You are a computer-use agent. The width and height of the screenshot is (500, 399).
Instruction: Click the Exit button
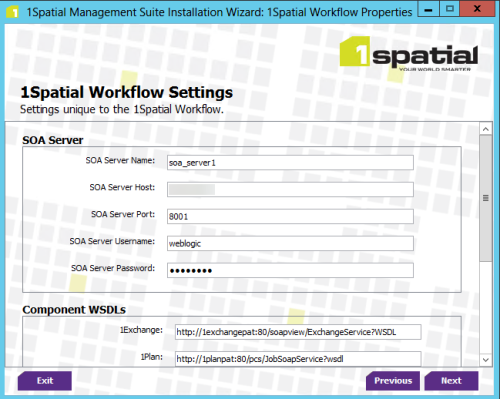click(x=45, y=381)
